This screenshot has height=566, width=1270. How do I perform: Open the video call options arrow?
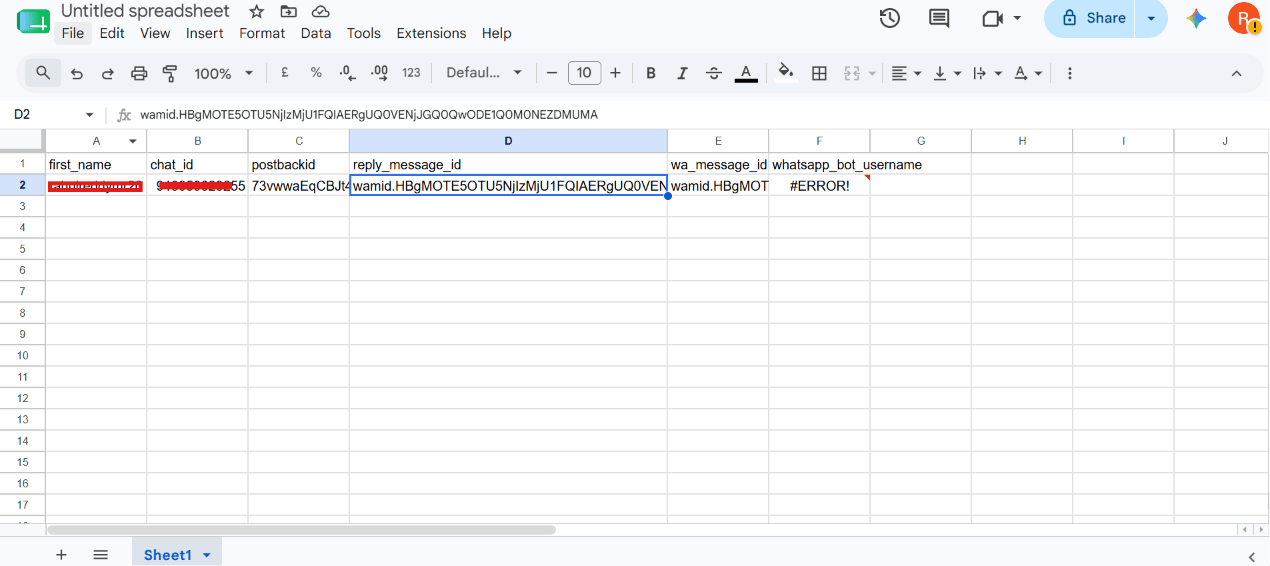pyautogui.click(x=1018, y=18)
